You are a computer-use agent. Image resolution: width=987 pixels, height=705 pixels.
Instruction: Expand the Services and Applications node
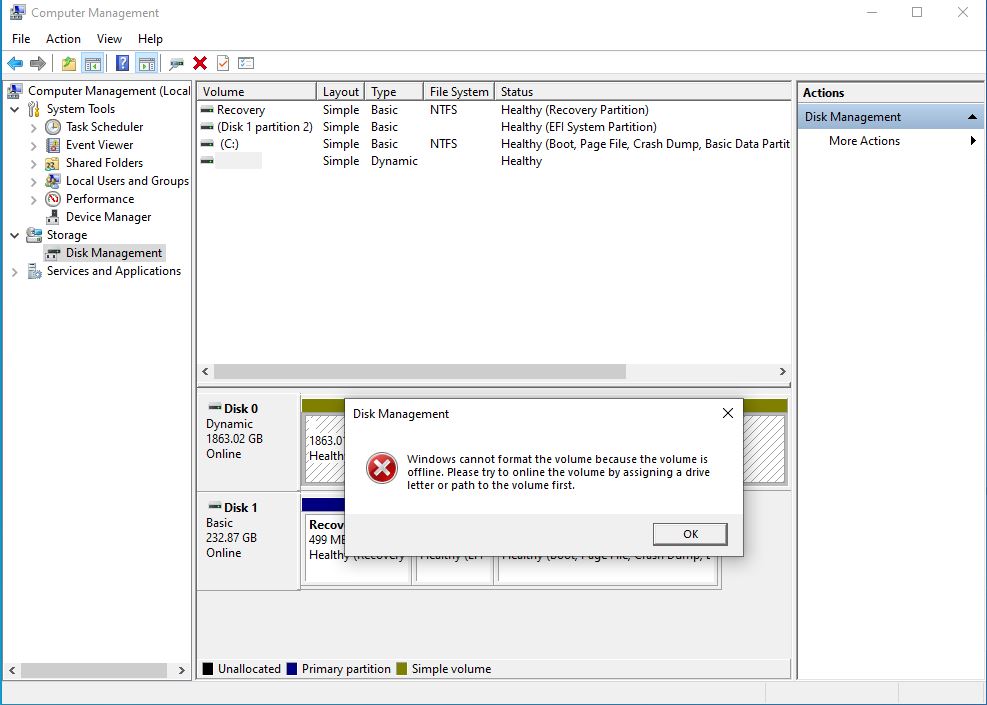tap(14, 272)
